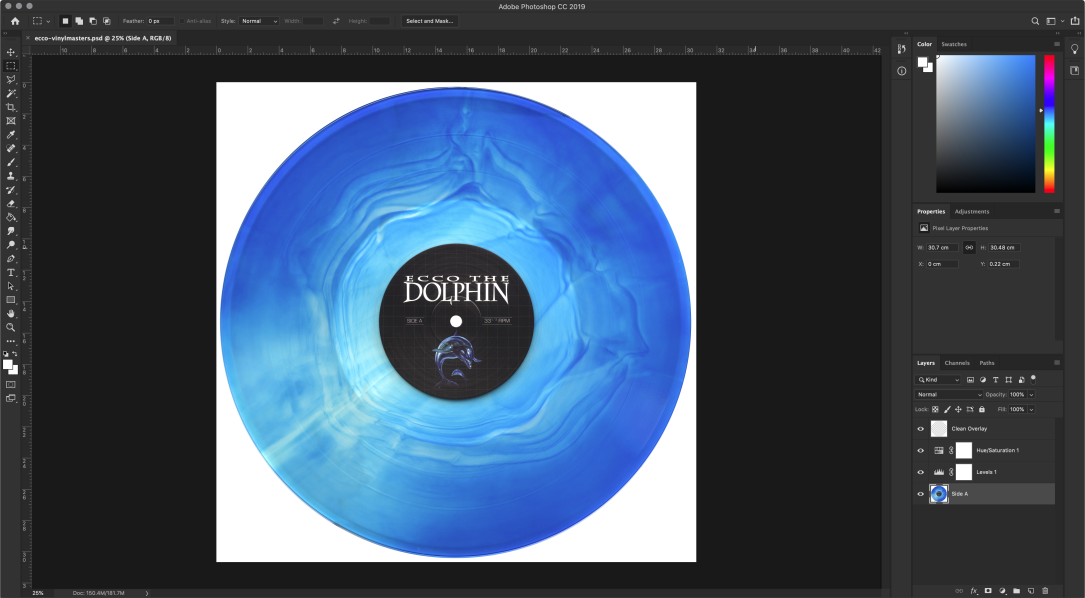
Task: Click the create new layer icon
Action: [x=1031, y=591]
